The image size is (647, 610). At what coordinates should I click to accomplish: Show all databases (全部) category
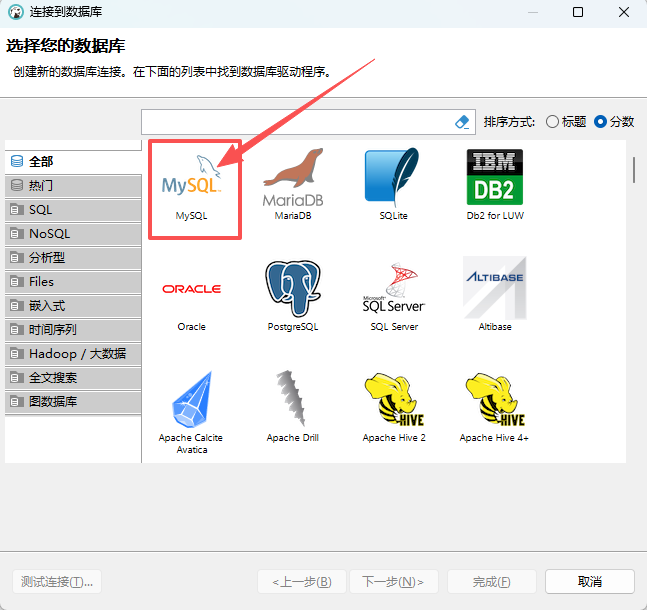[73, 161]
